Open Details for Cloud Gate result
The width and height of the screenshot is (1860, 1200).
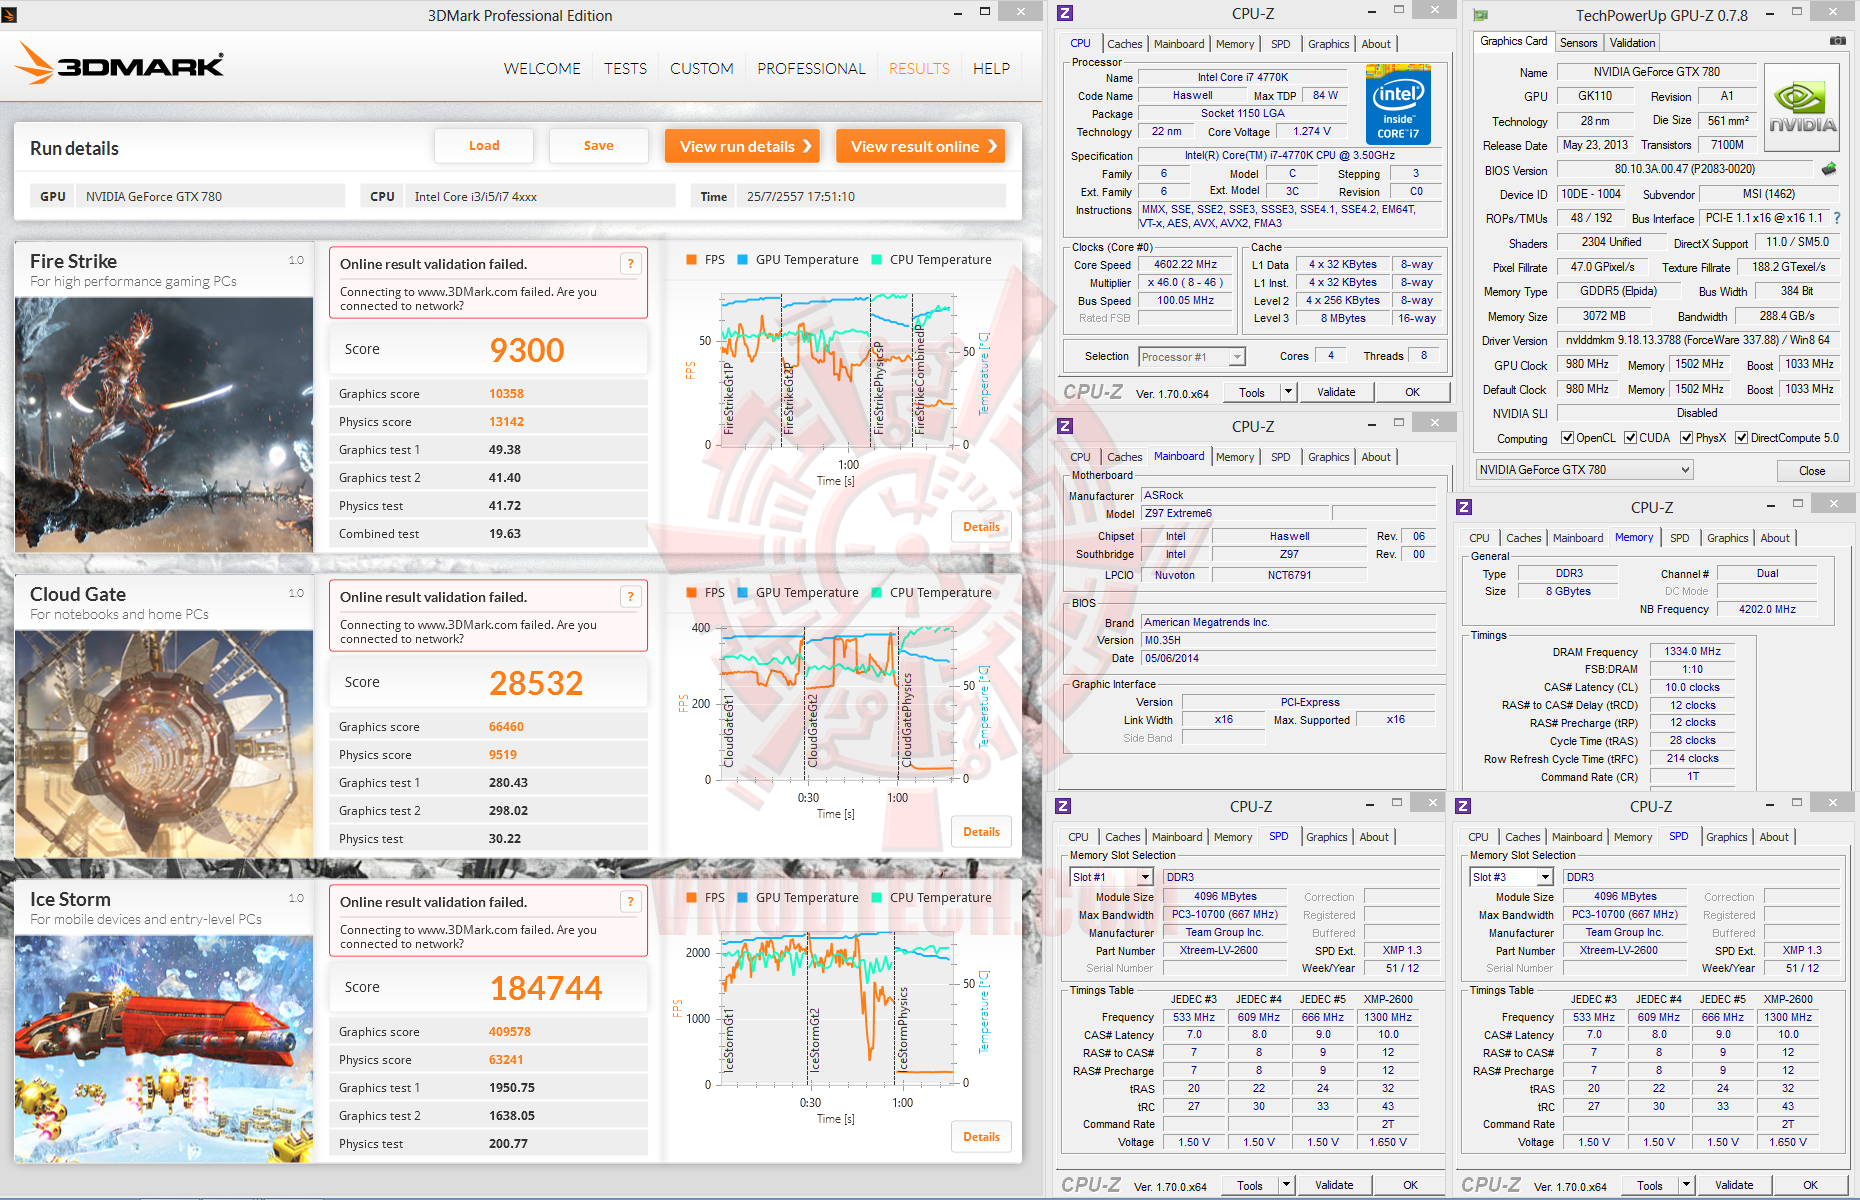(x=981, y=832)
